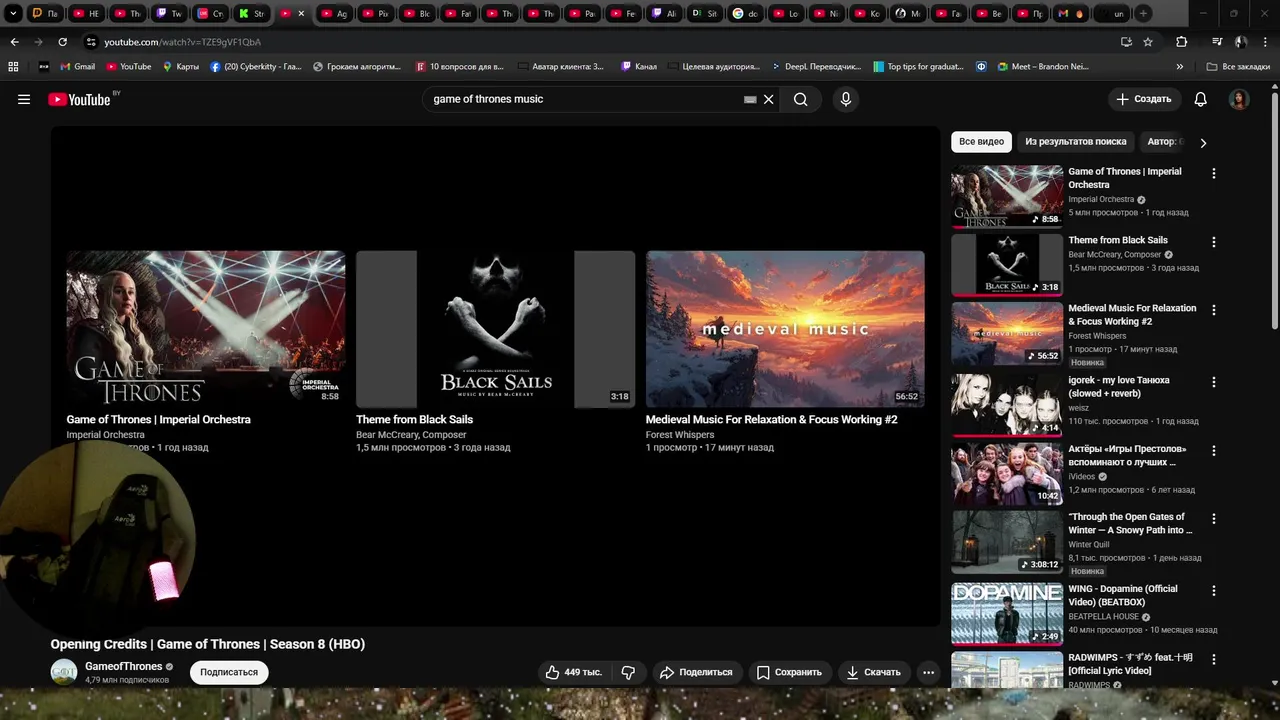Open the account avatar menu
Image resolution: width=1280 pixels, height=720 pixels.
pyautogui.click(x=1239, y=99)
